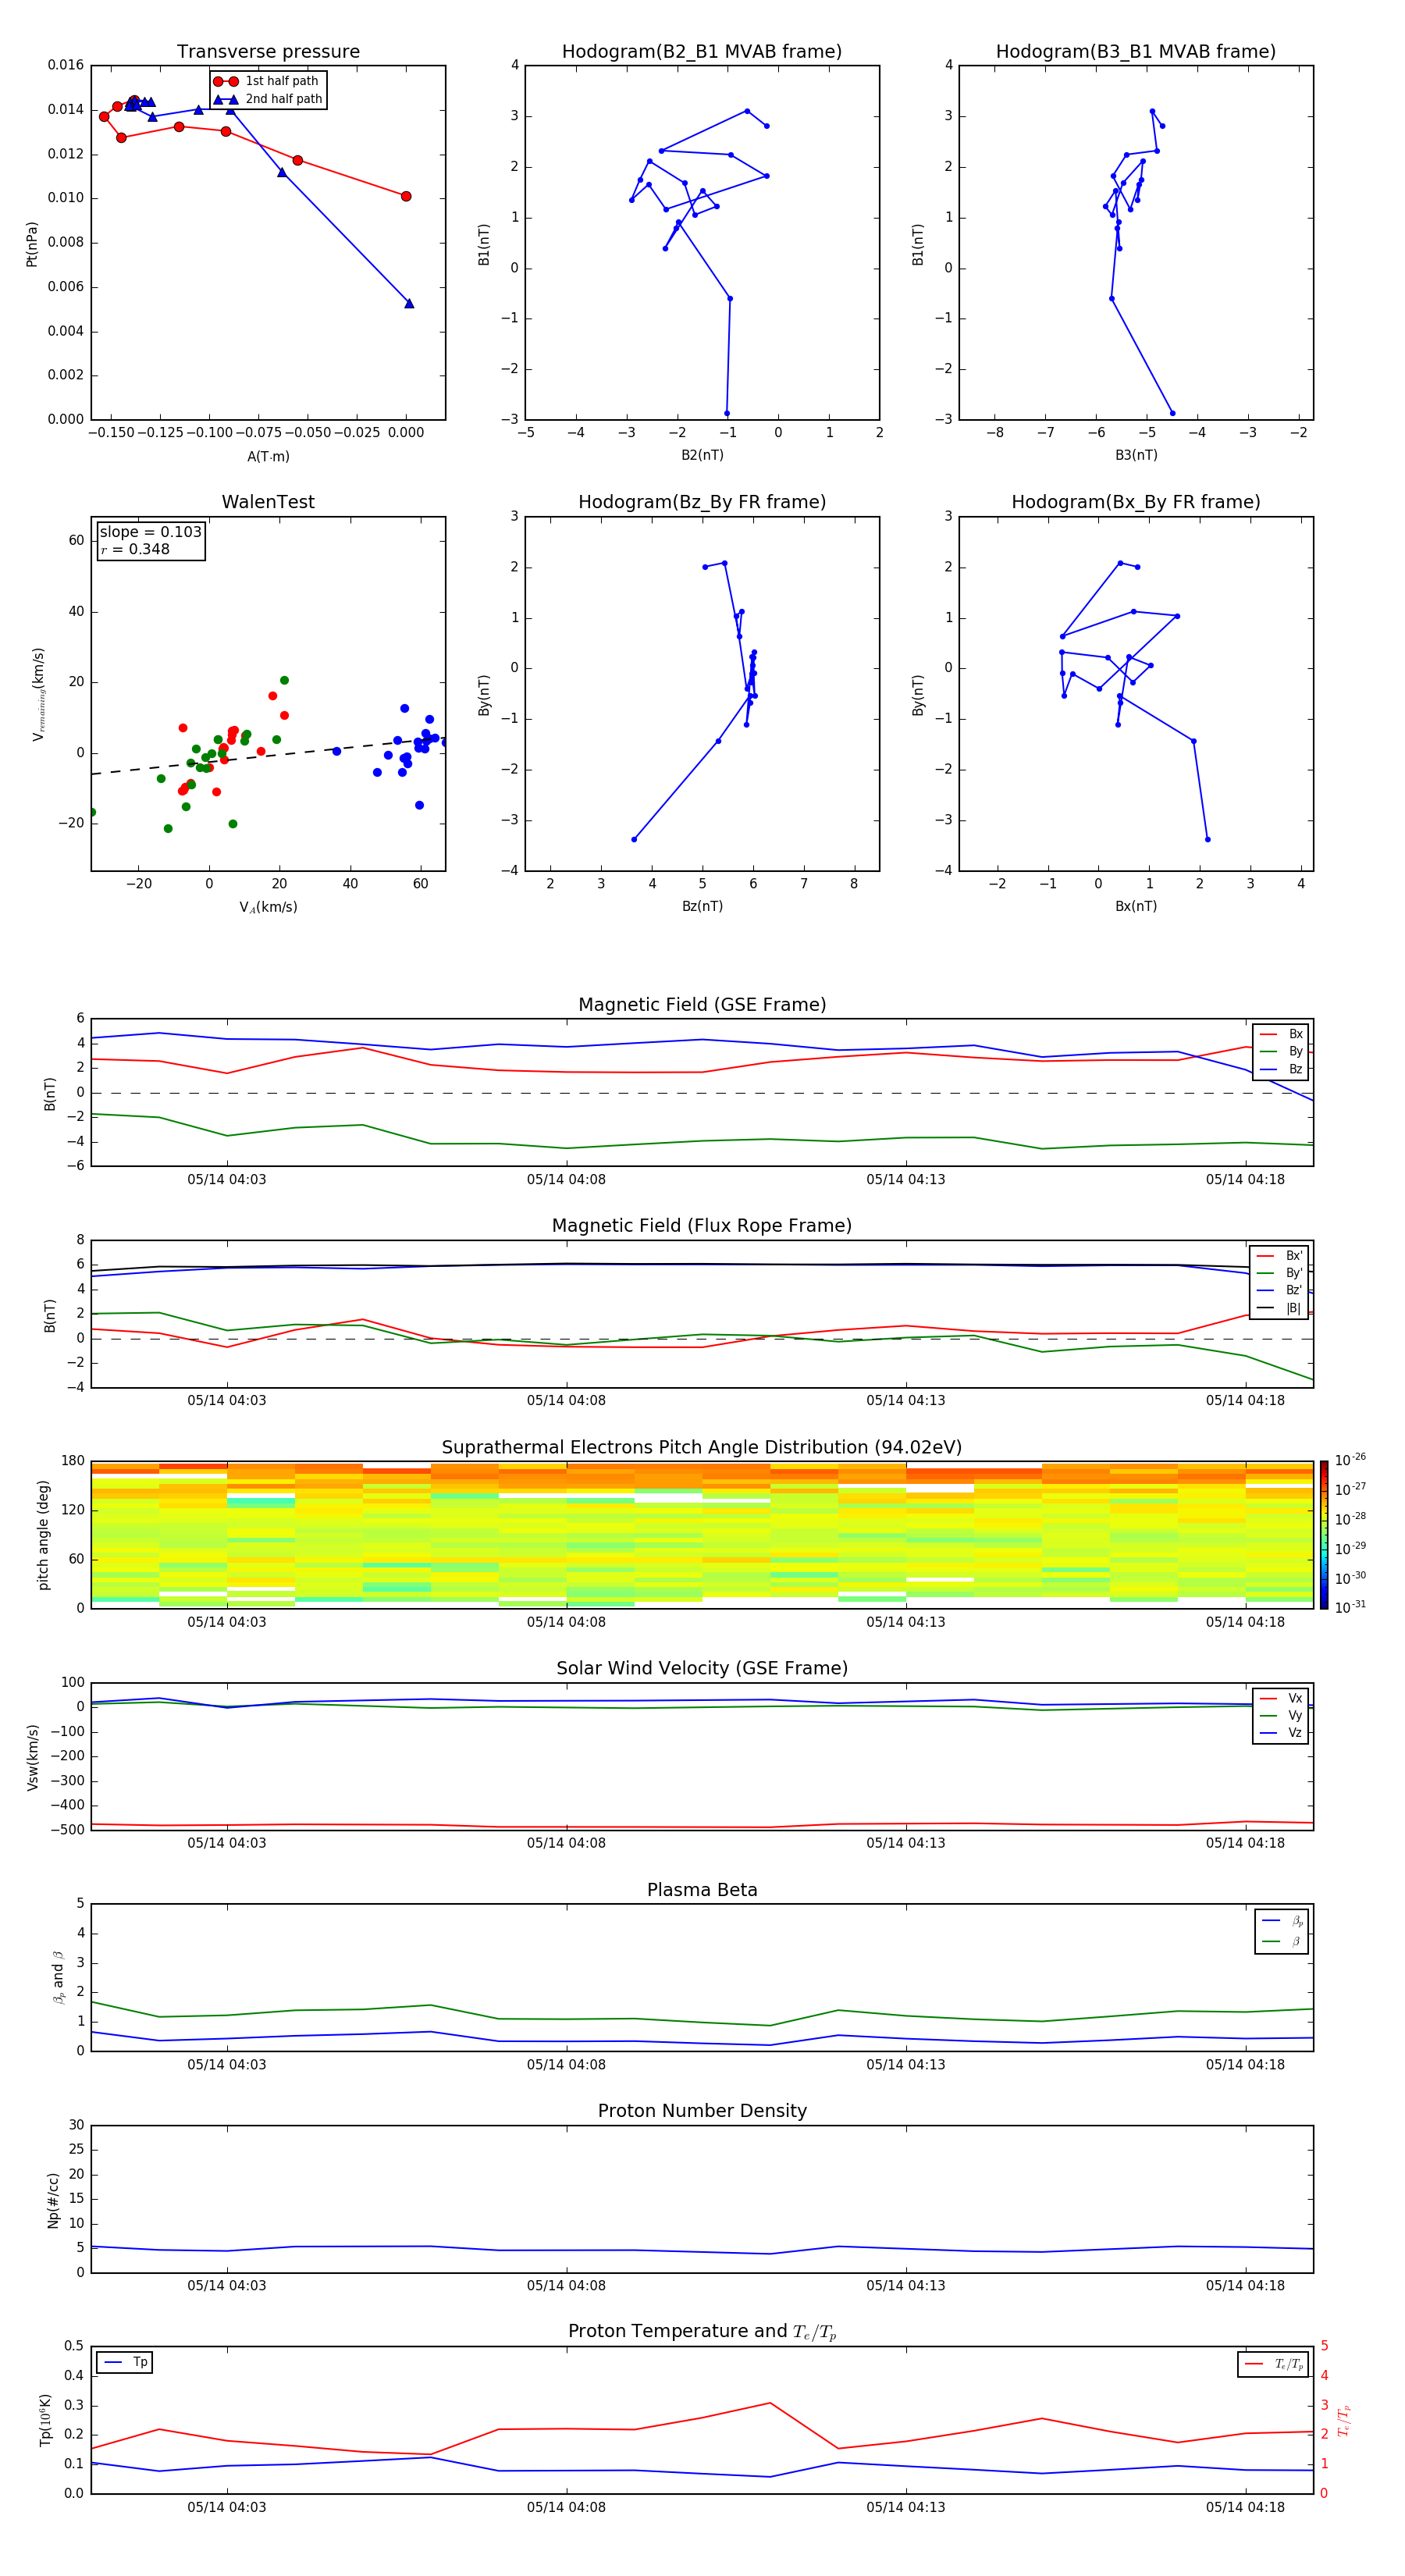
Task: Click the 'B3(nT)' axis label
Action: 1136,455
